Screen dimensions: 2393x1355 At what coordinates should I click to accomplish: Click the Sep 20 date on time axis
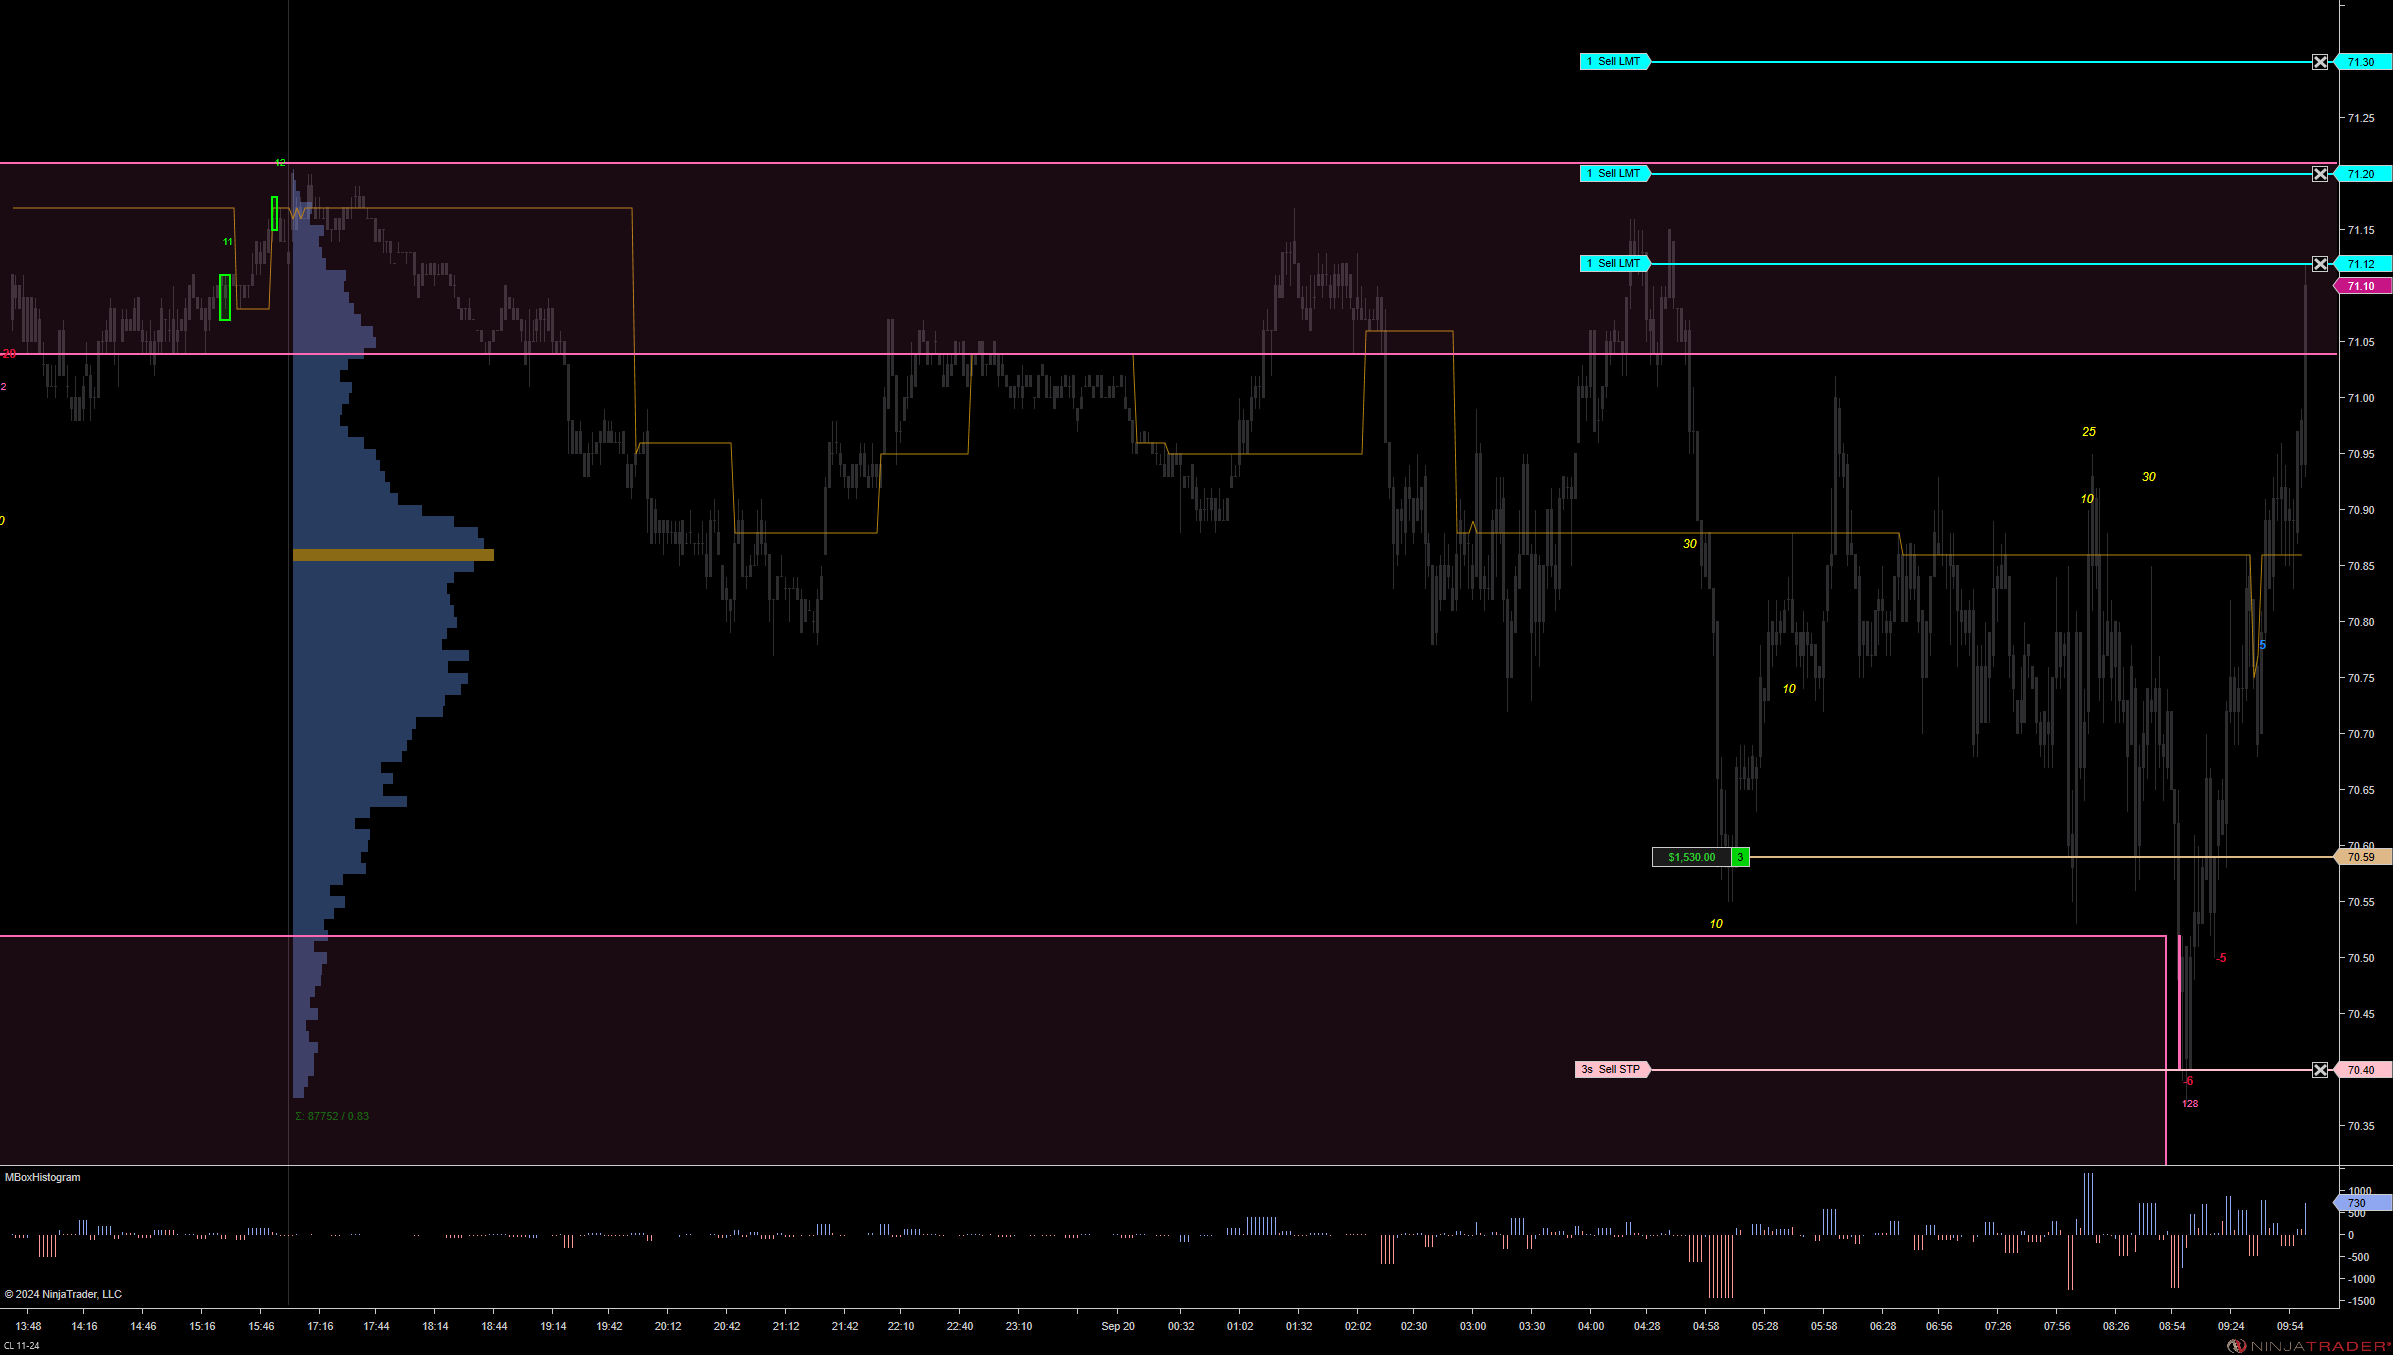point(1117,1326)
